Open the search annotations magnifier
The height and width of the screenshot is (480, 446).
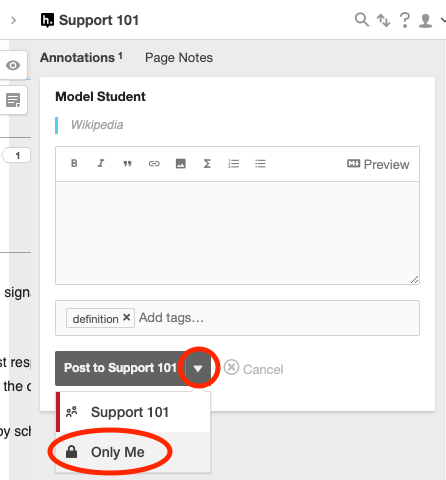(x=362, y=20)
